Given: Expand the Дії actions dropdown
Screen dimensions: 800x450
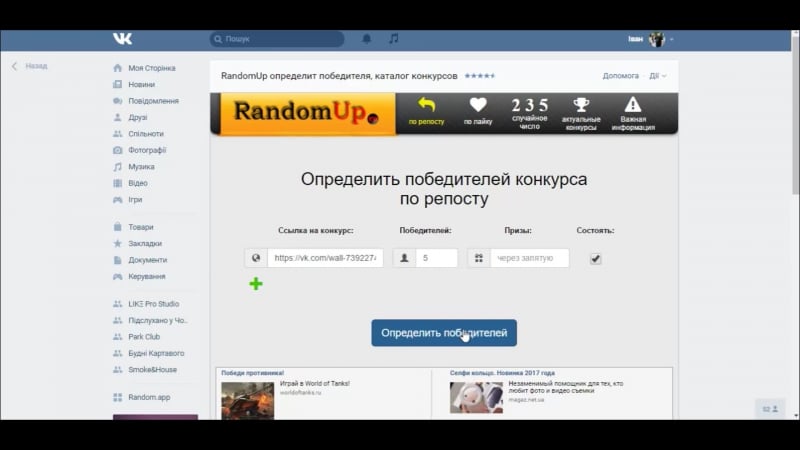Looking at the screenshot, I should pos(658,76).
